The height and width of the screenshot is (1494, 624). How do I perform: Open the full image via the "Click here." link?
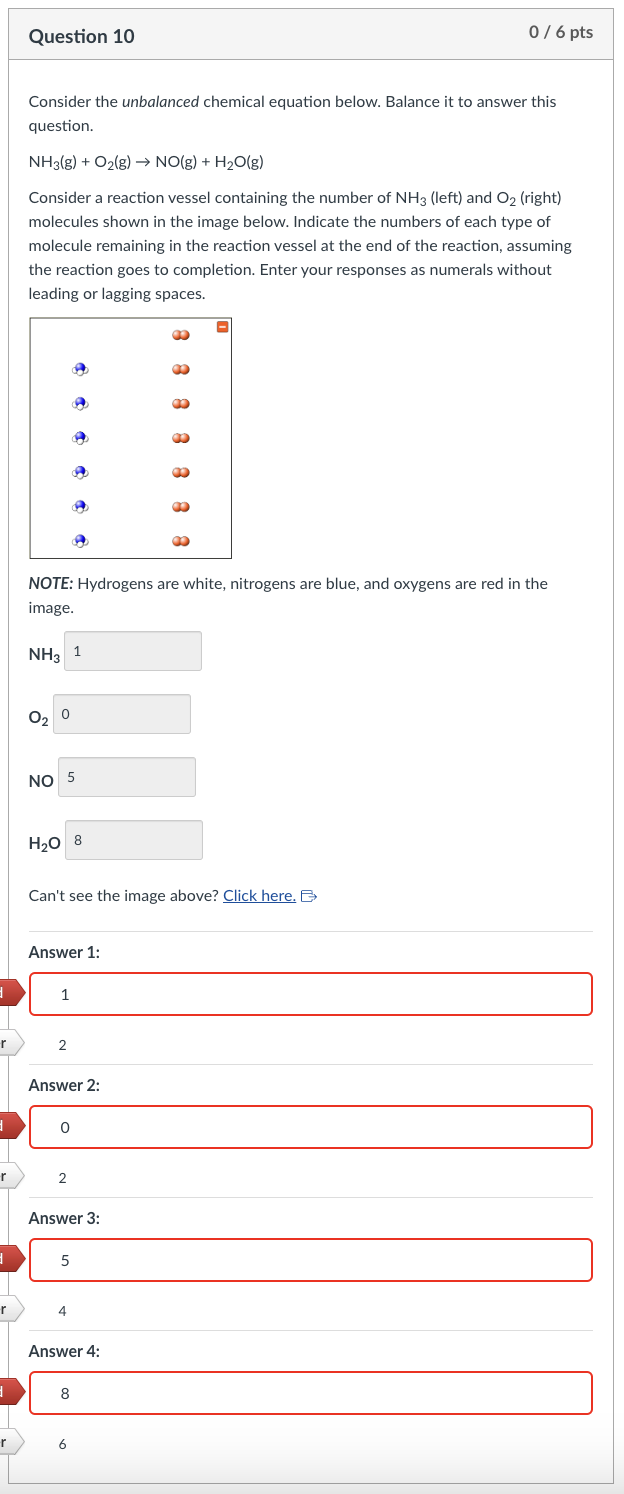tap(258, 895)
